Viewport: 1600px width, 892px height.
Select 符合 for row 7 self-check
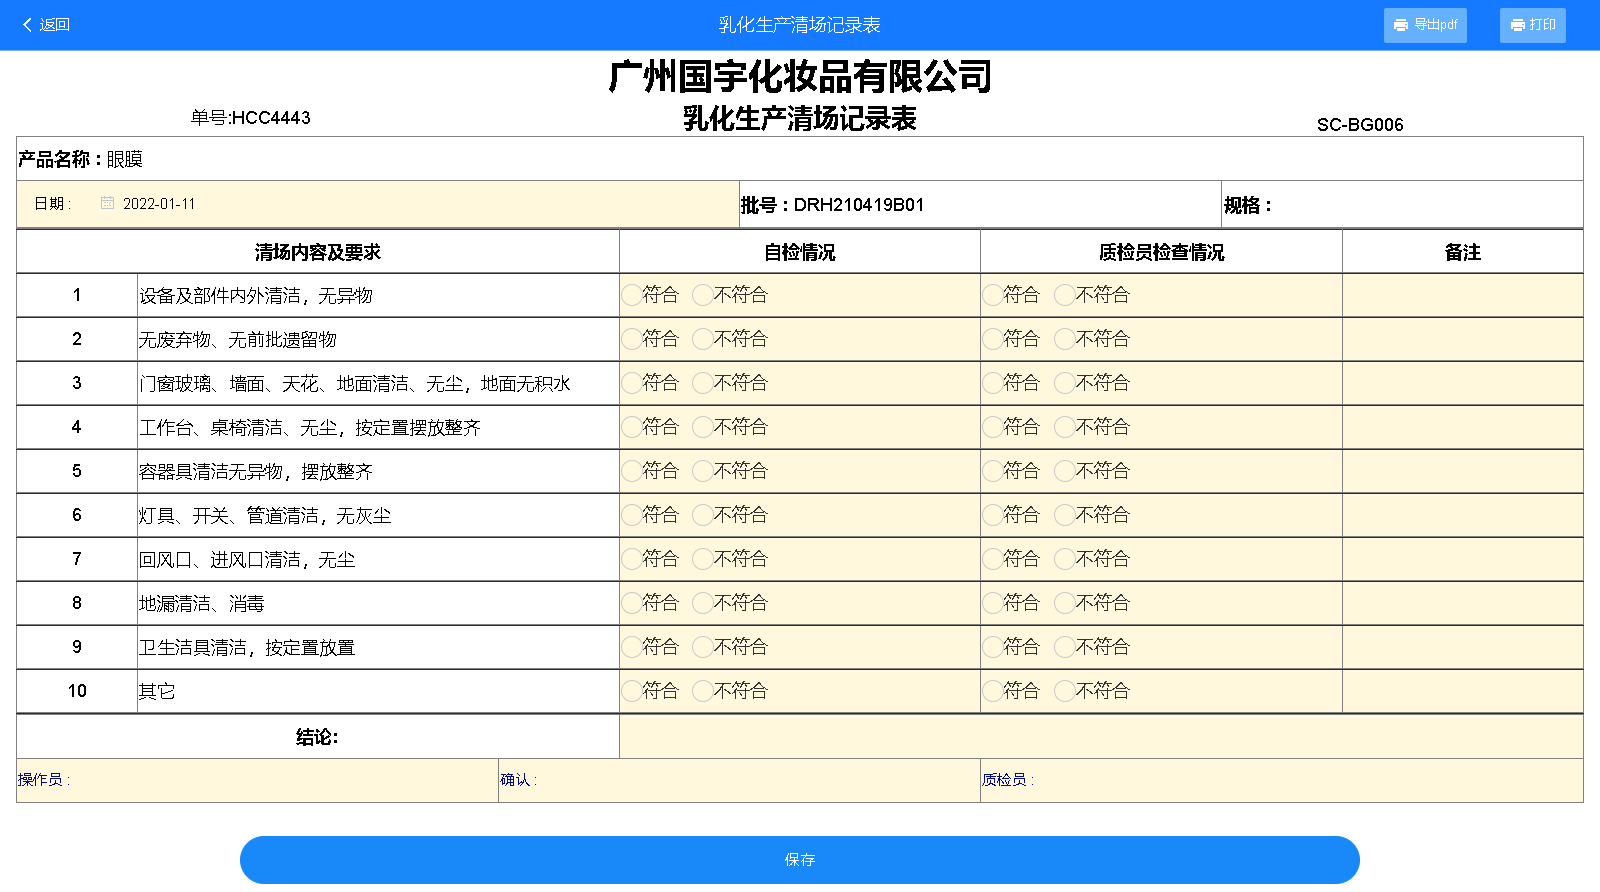pyautogui.click(x=631, y=559)
